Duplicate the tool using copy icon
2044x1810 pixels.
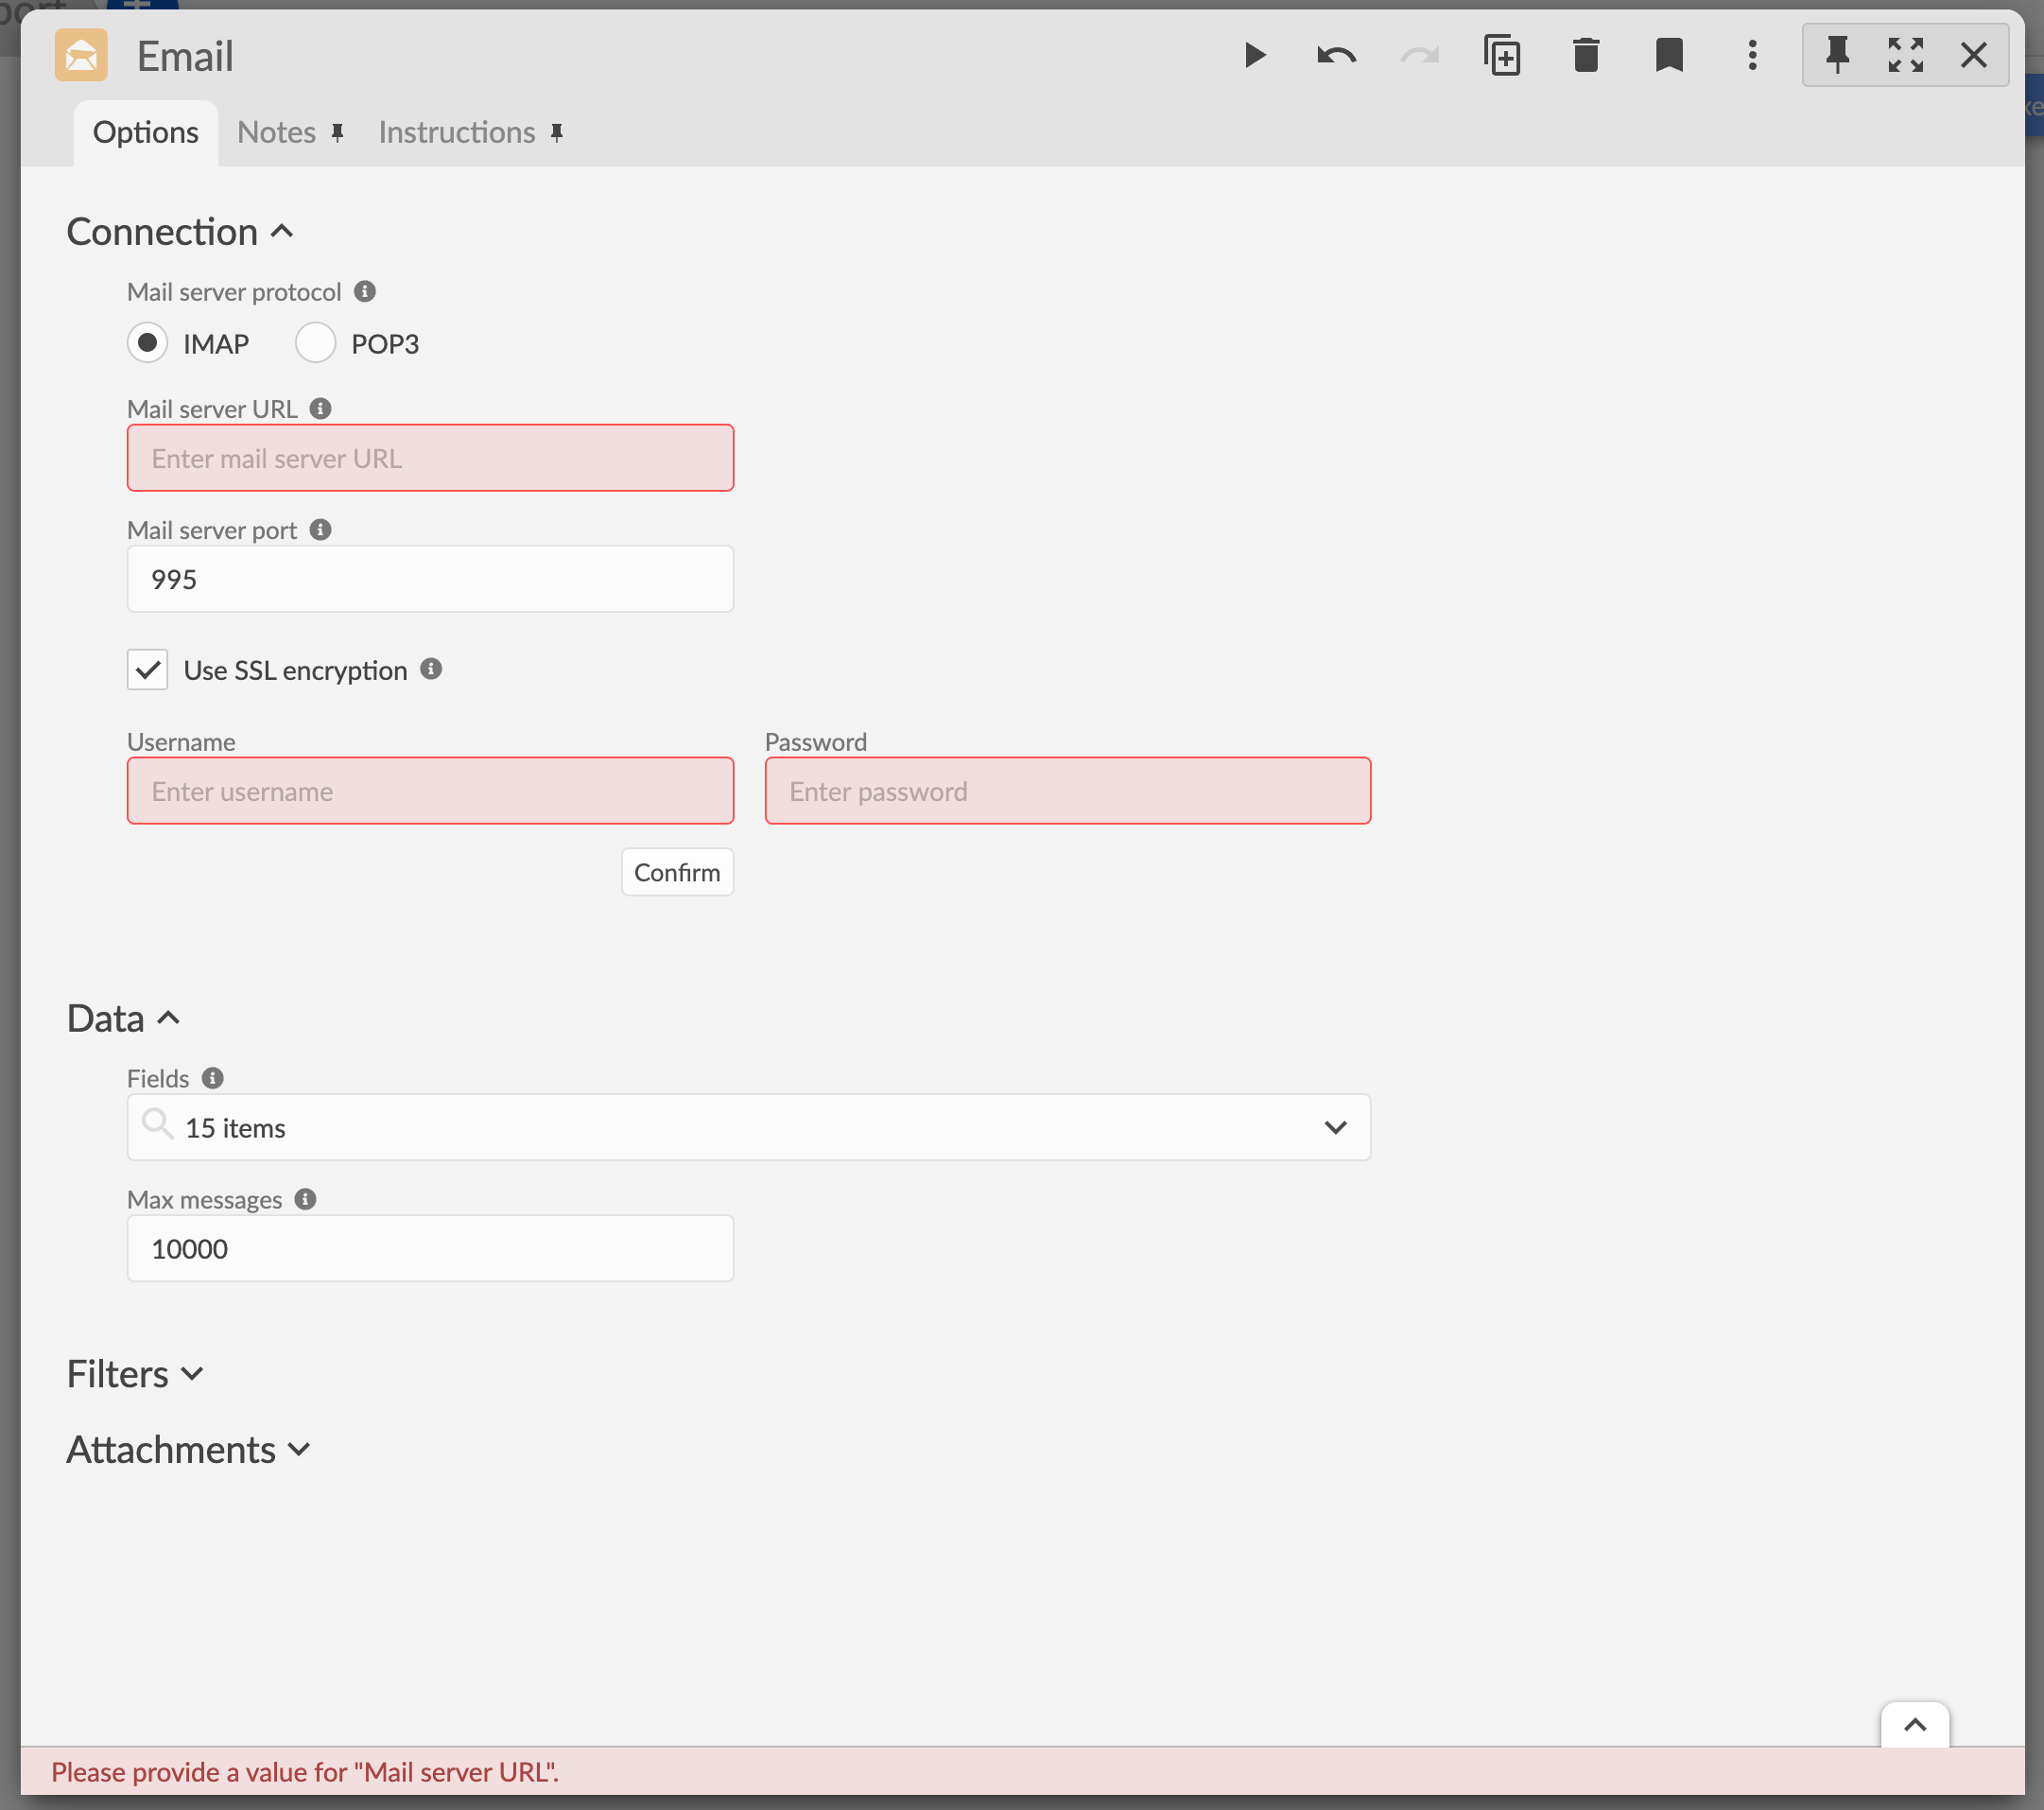(x=1502, y=55)
